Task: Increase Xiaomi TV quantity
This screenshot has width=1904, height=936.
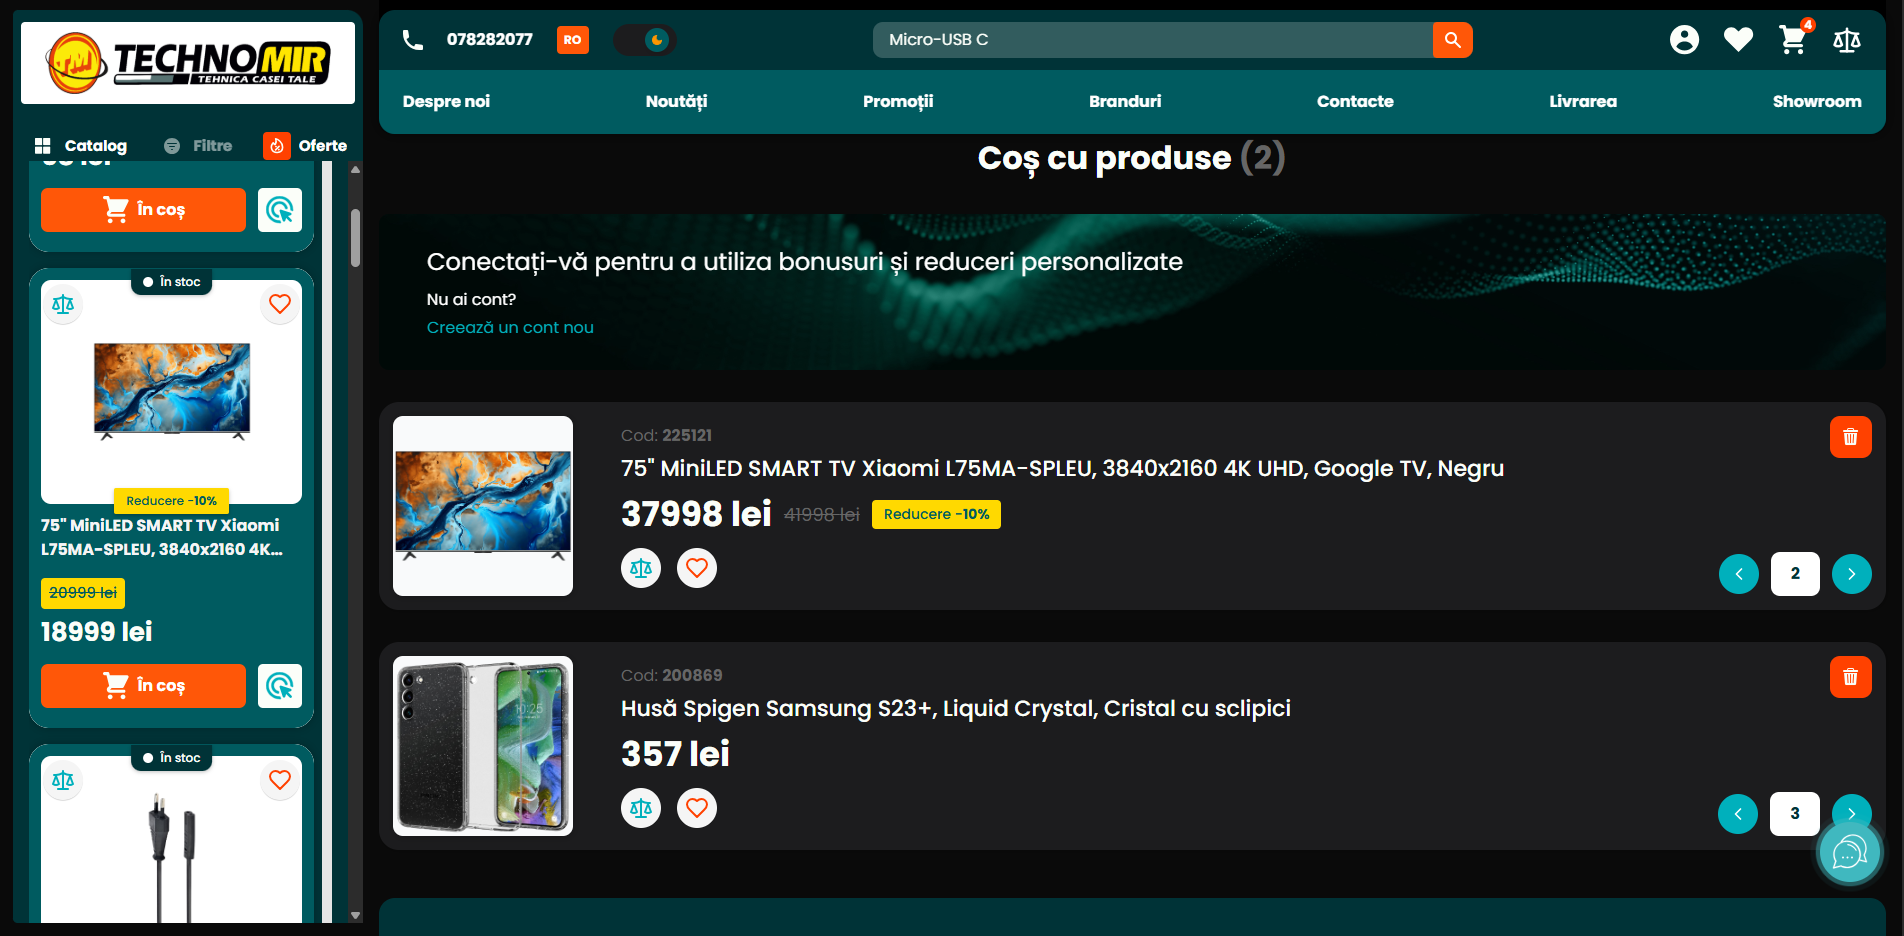Action: pyautogui.click(x=1852, y=574)
